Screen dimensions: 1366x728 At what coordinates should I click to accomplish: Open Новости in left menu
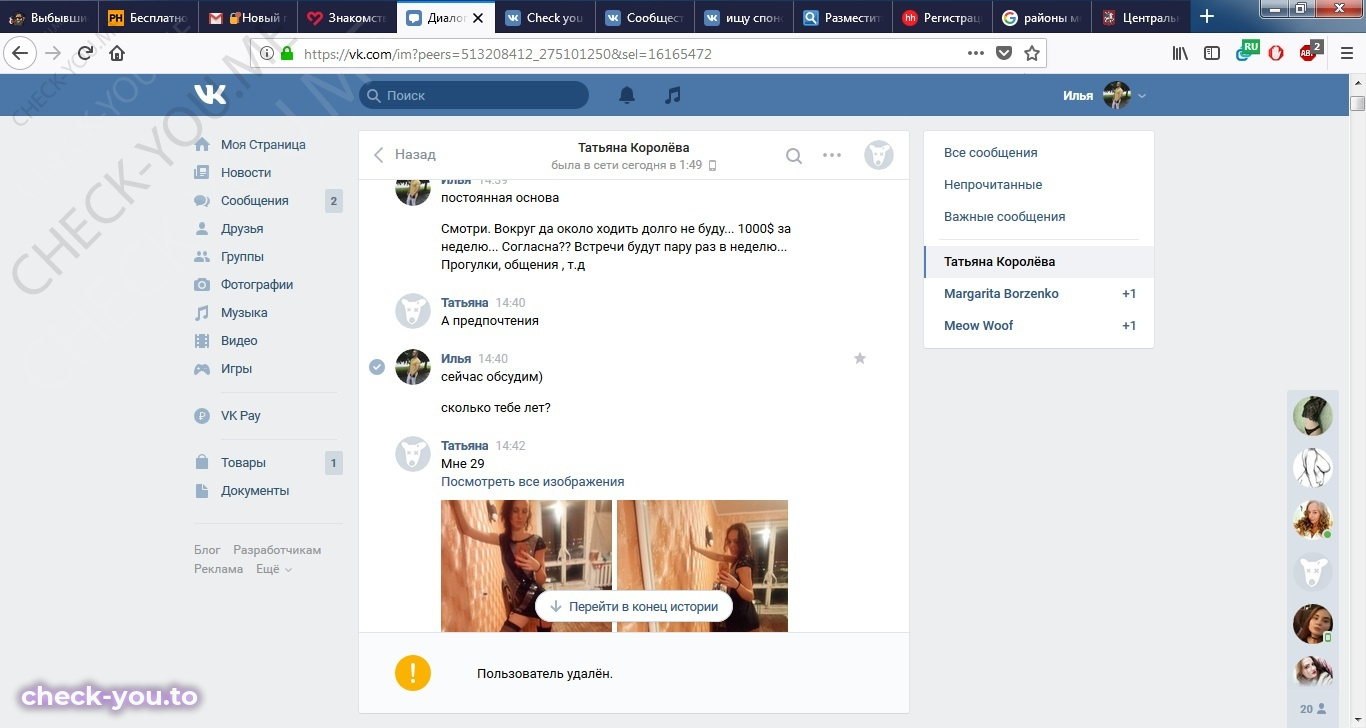click(x=246, y=172)
